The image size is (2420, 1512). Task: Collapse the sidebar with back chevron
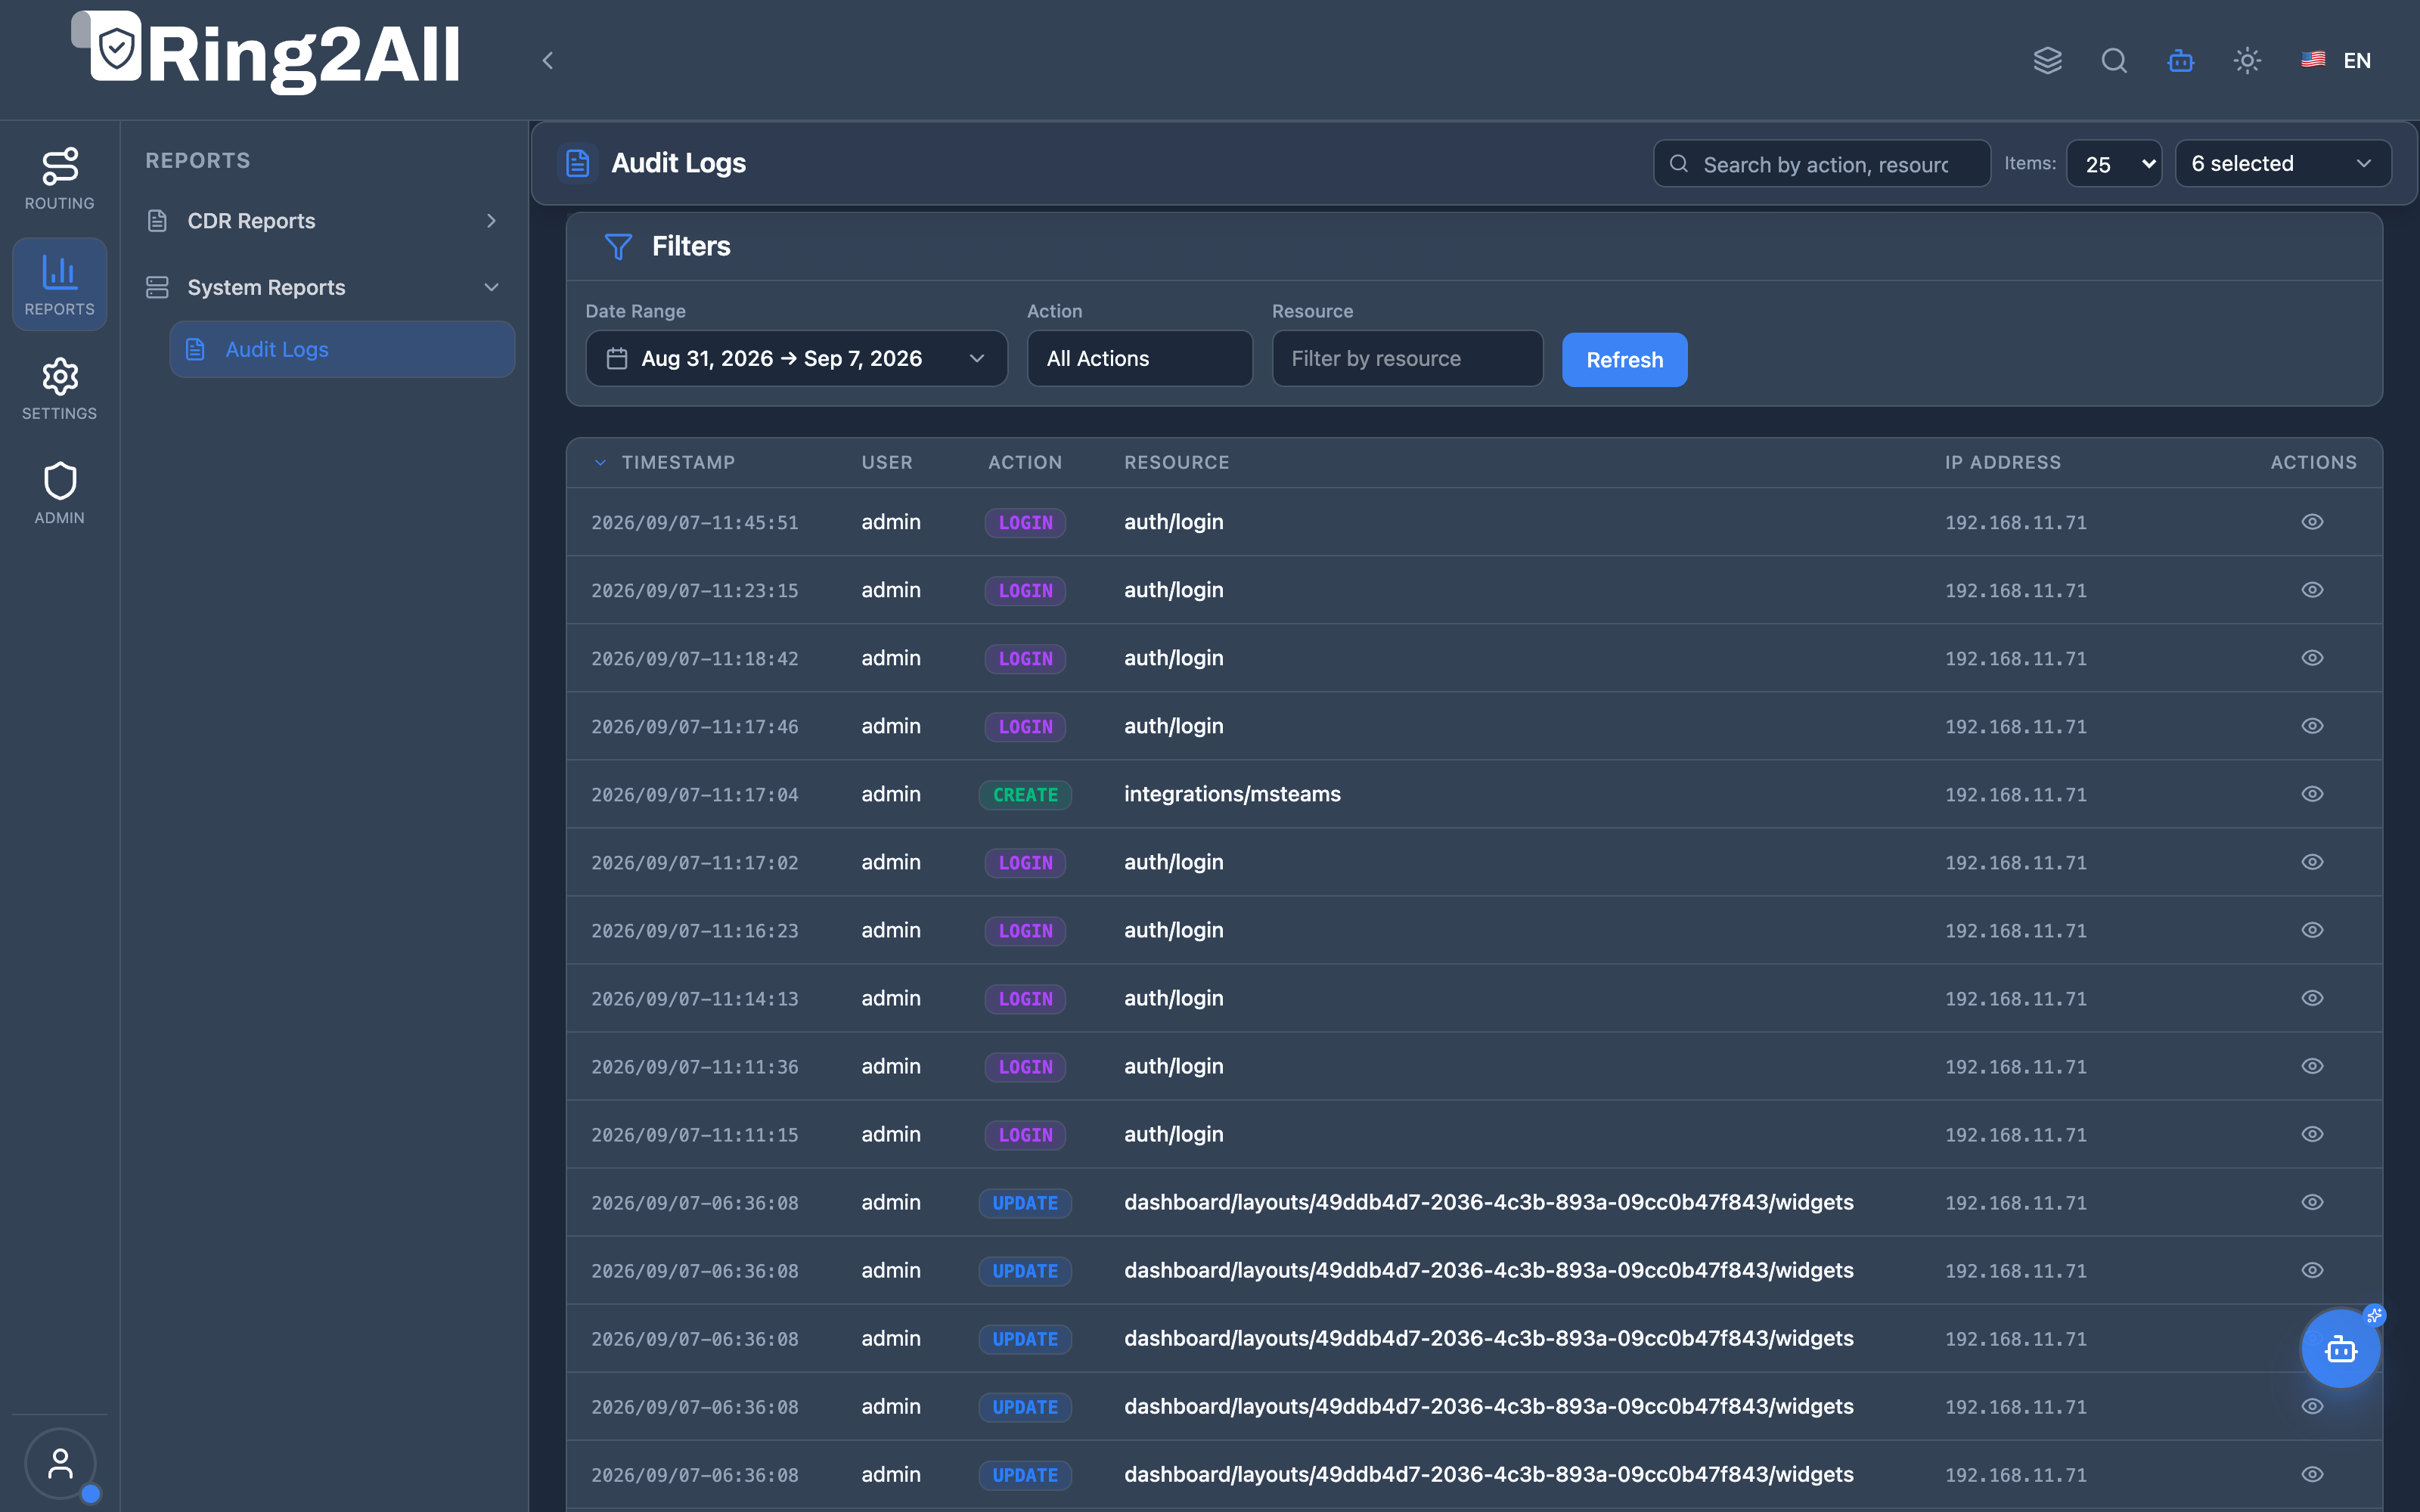pos(547,60)
